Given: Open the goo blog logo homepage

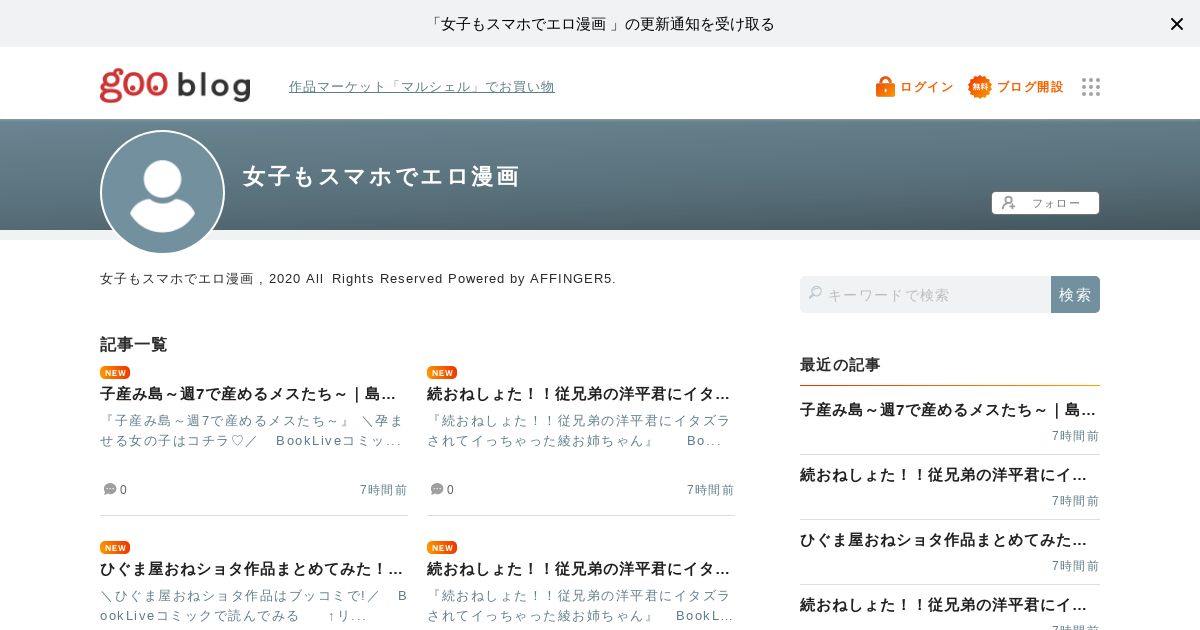Looking at the screenshot, I should click(175, 86).
